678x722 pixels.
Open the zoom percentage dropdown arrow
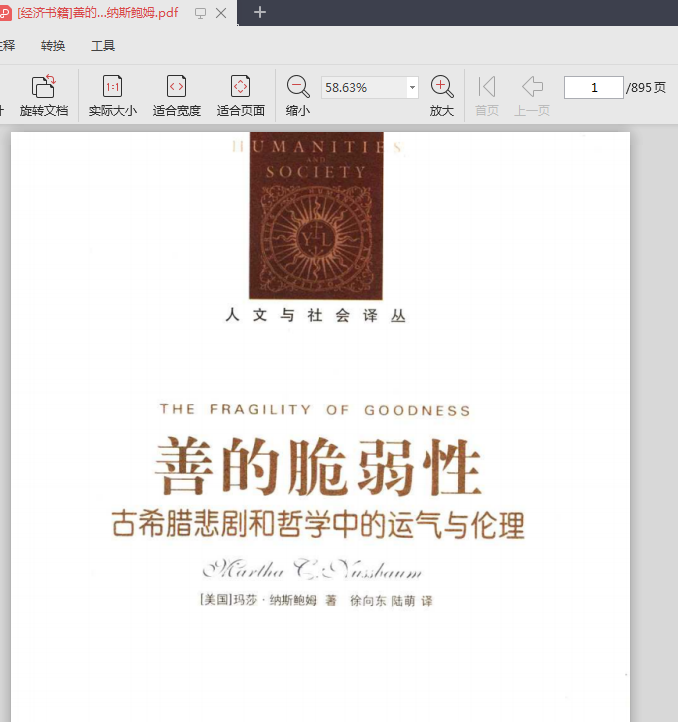pos(412,87)
